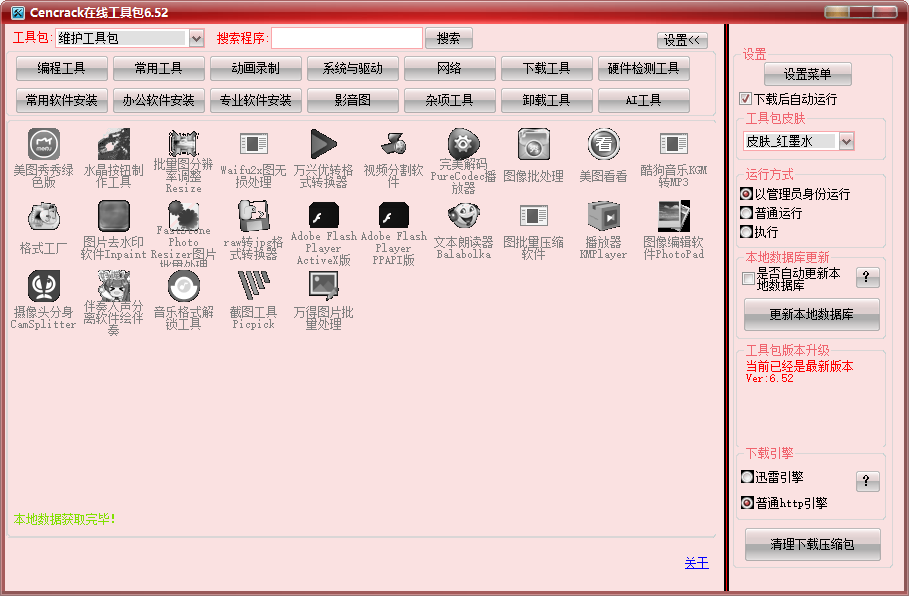Collapse settings with the 设置<< button
The width and height of the screenshot is (909, 596).
point(681,39)
